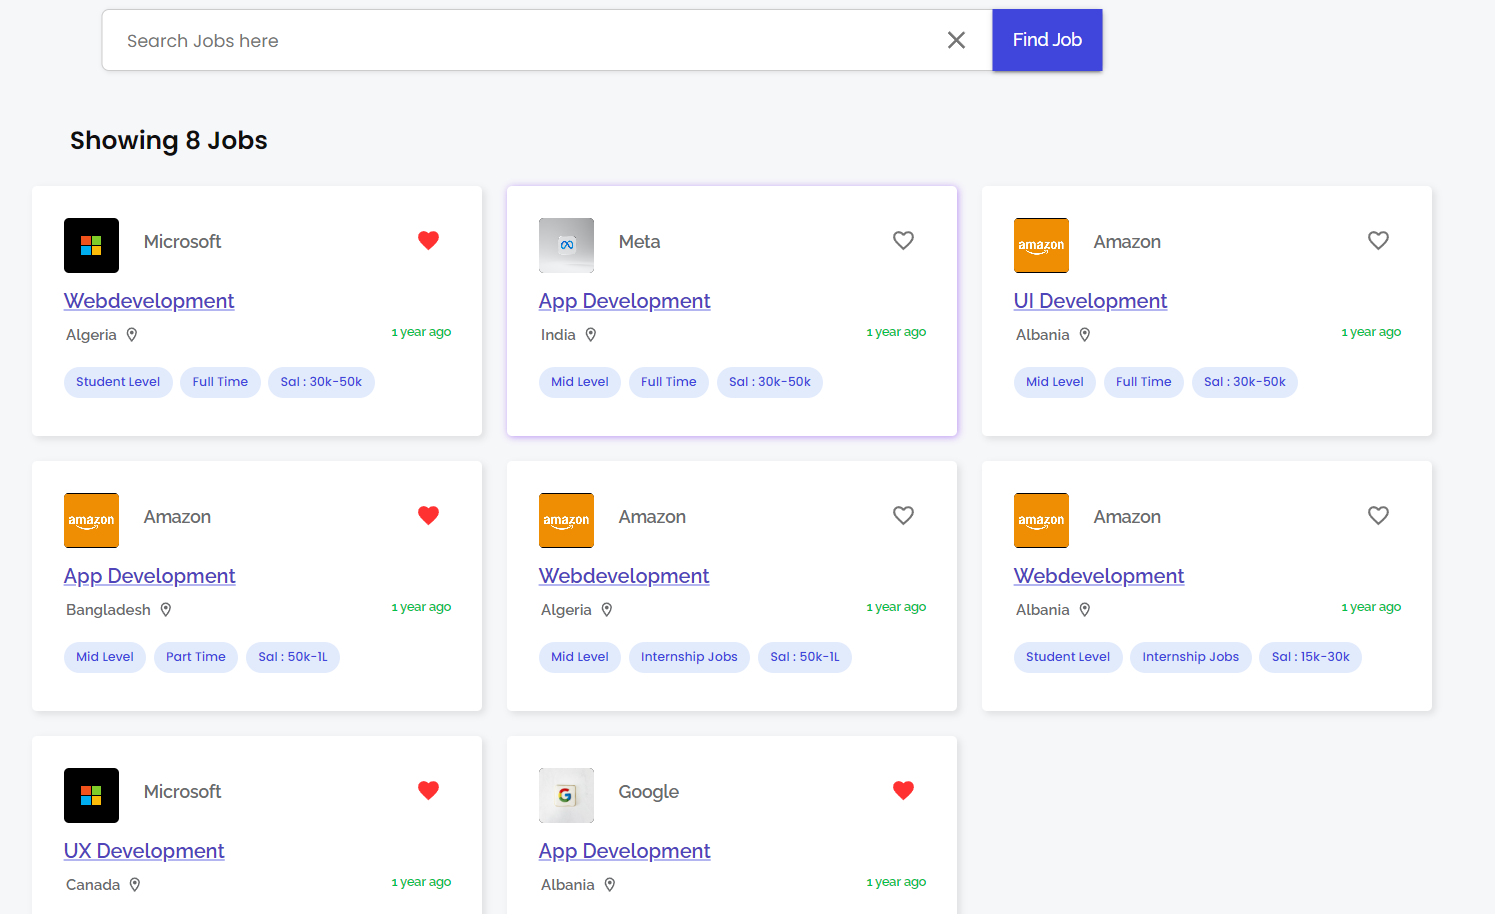The height and width of the screenshot is (914, 1495).
Task: Click location pin on Amazon UI Development card
Action: click(1084, 335)
